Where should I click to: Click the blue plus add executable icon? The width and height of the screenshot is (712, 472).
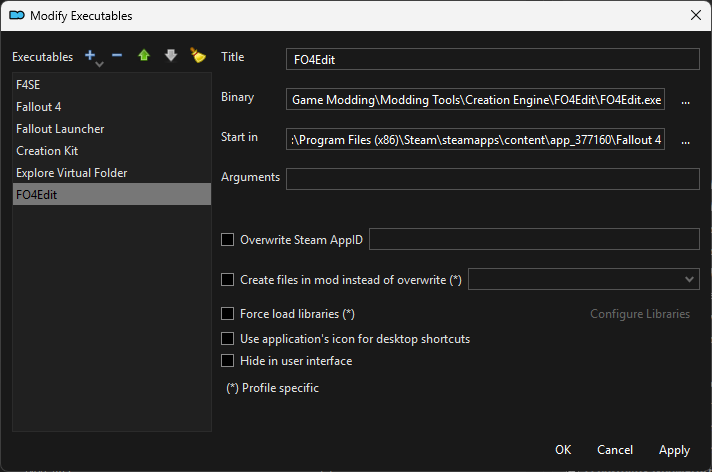91,56
